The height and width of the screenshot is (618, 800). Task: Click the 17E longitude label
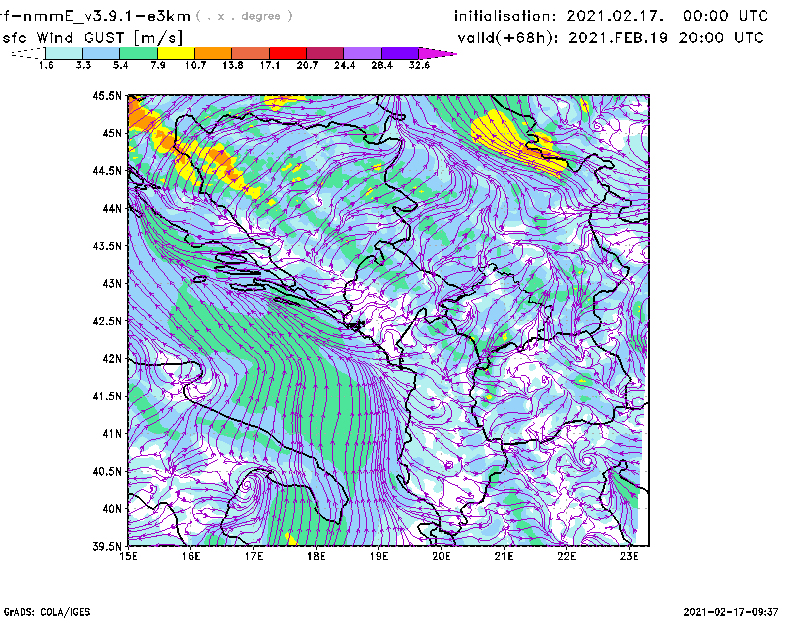tap(254, 557)
